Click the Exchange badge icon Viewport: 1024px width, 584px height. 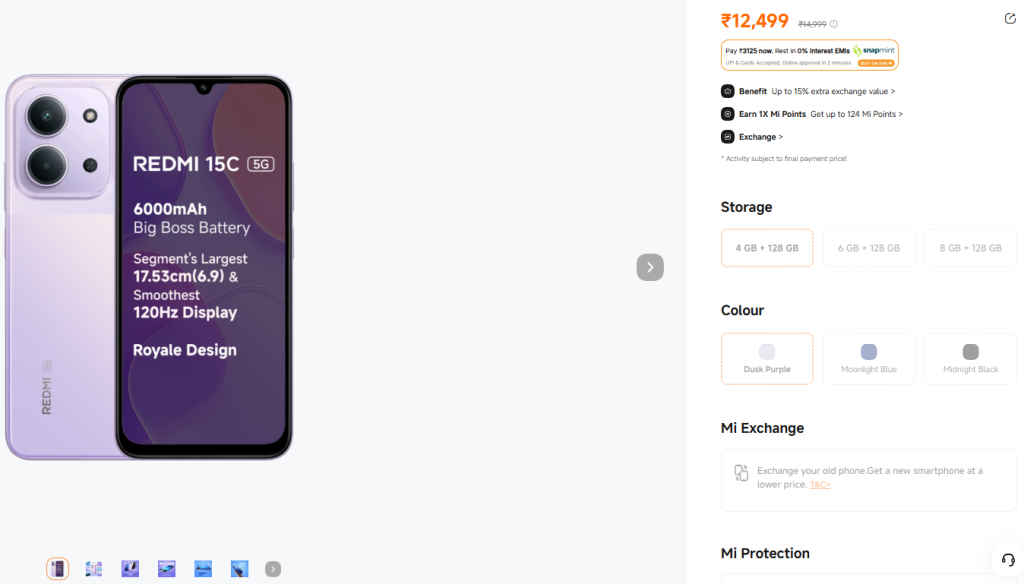[x=727, y=137]
